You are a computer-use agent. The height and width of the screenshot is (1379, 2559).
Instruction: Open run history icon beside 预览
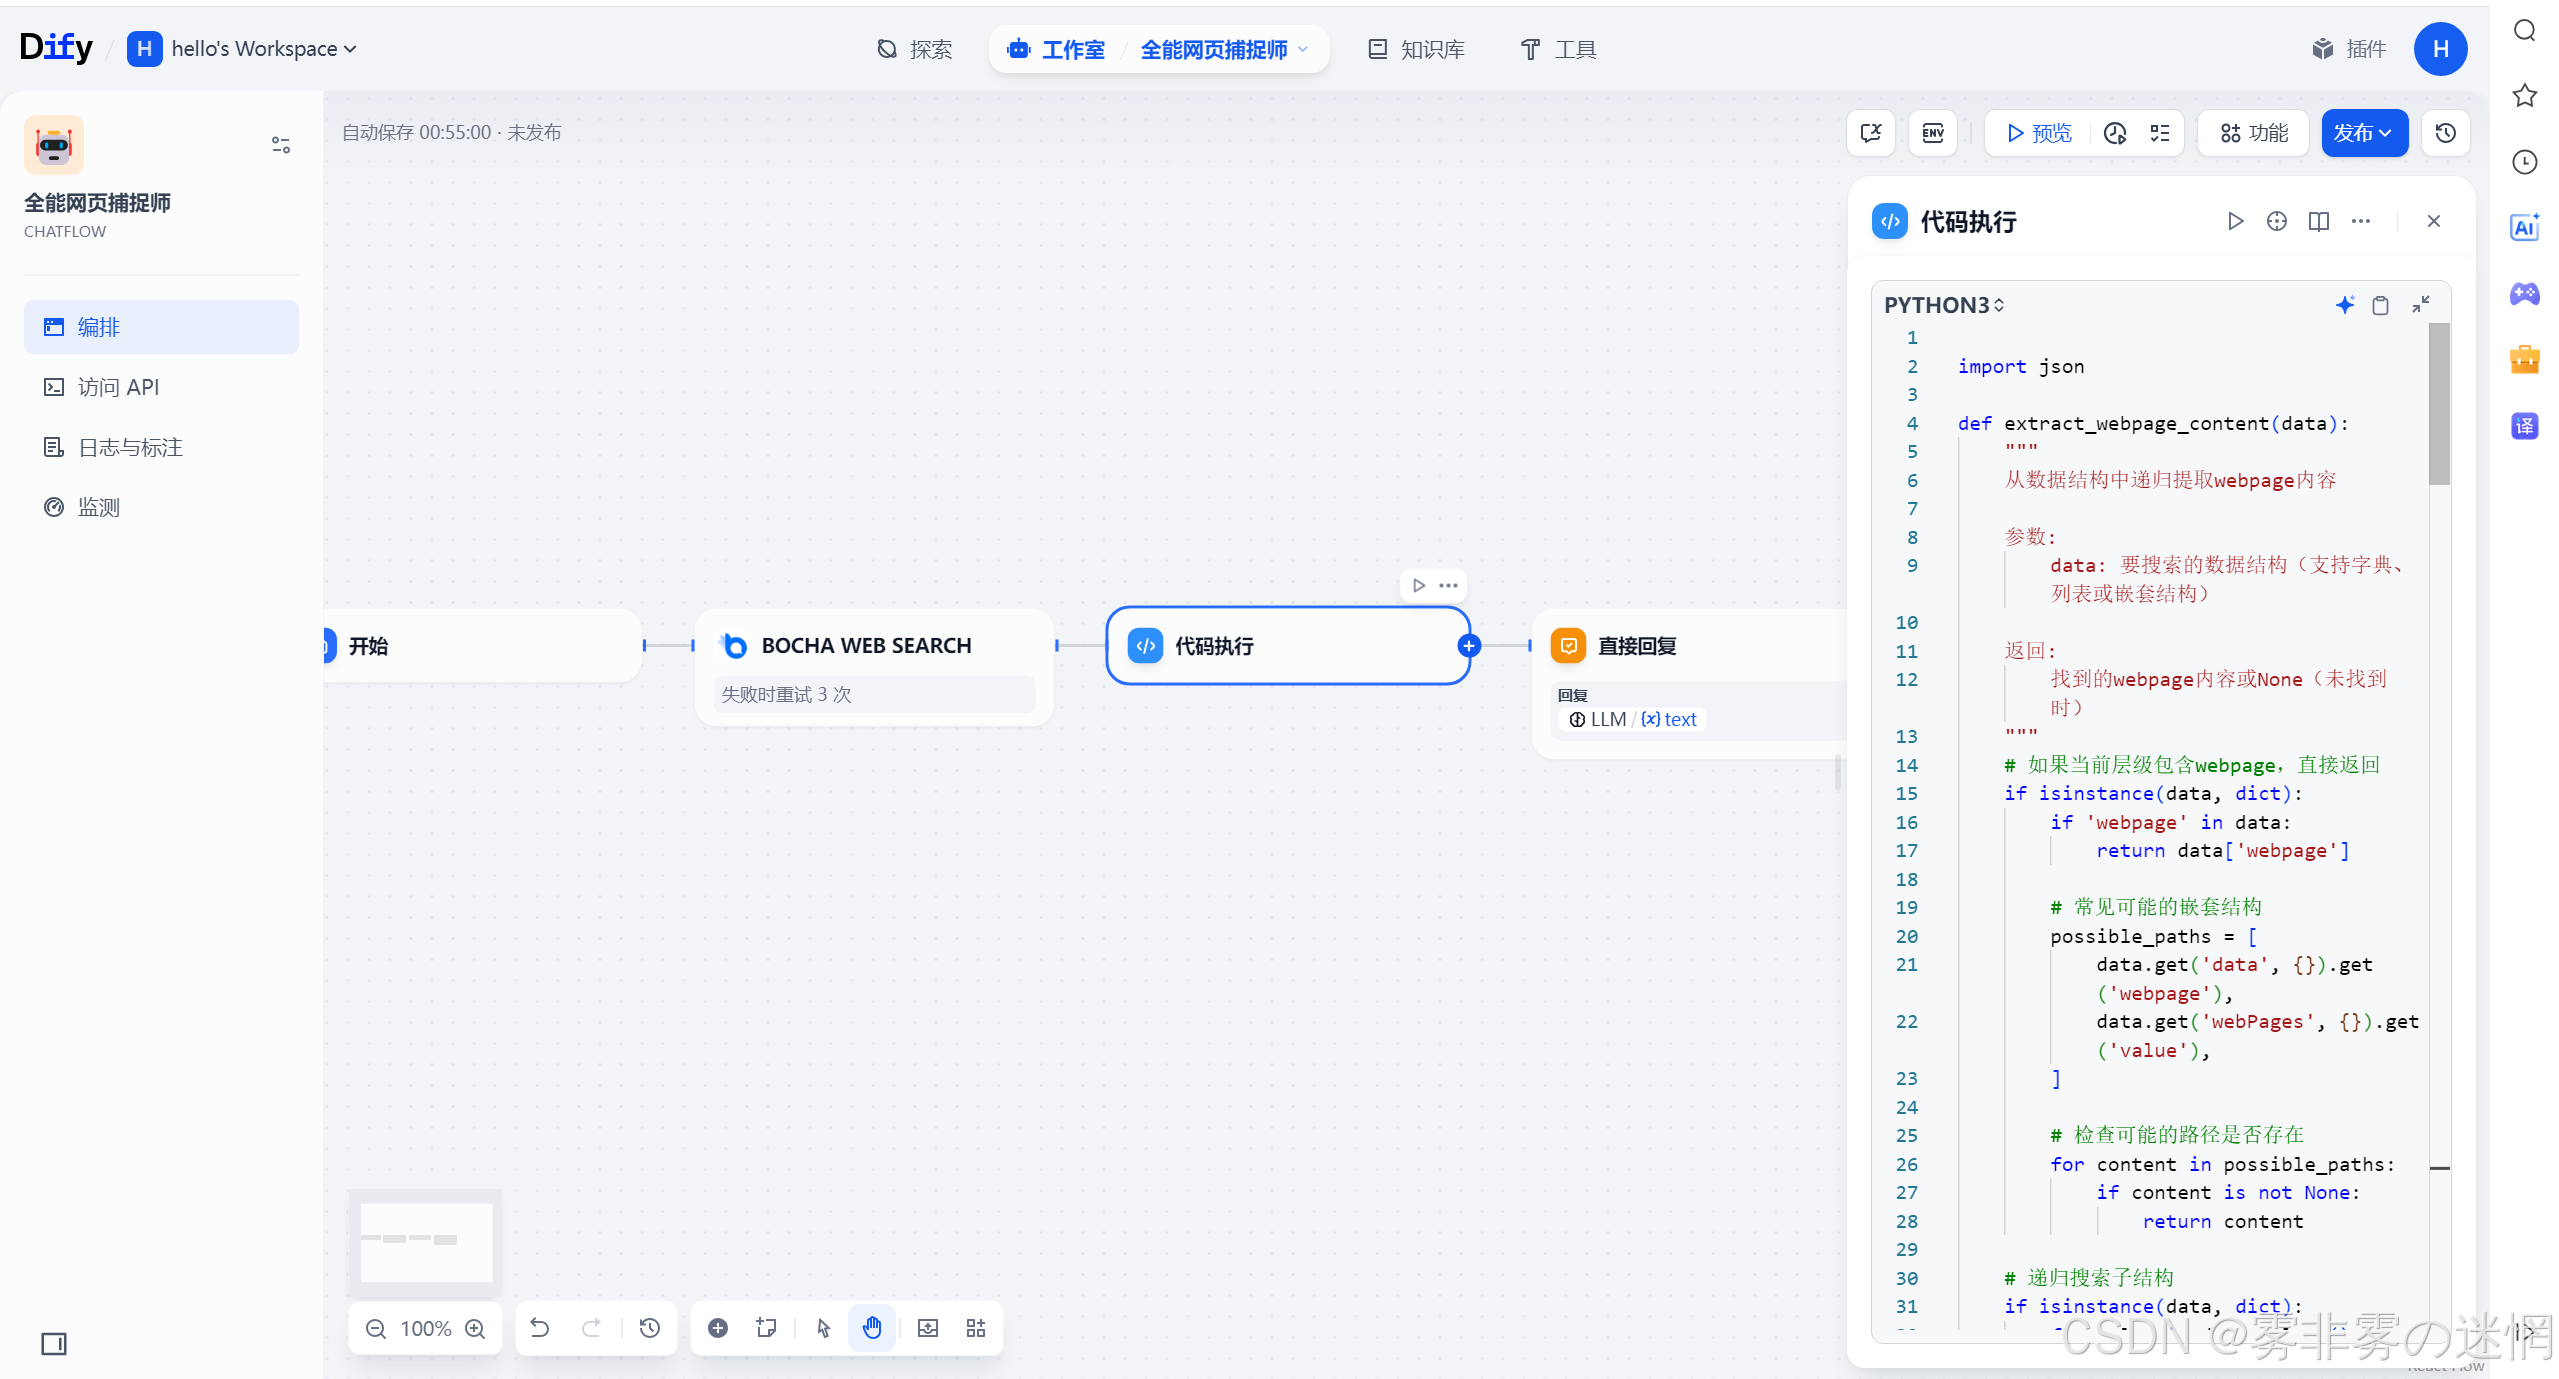[2115, 133]
